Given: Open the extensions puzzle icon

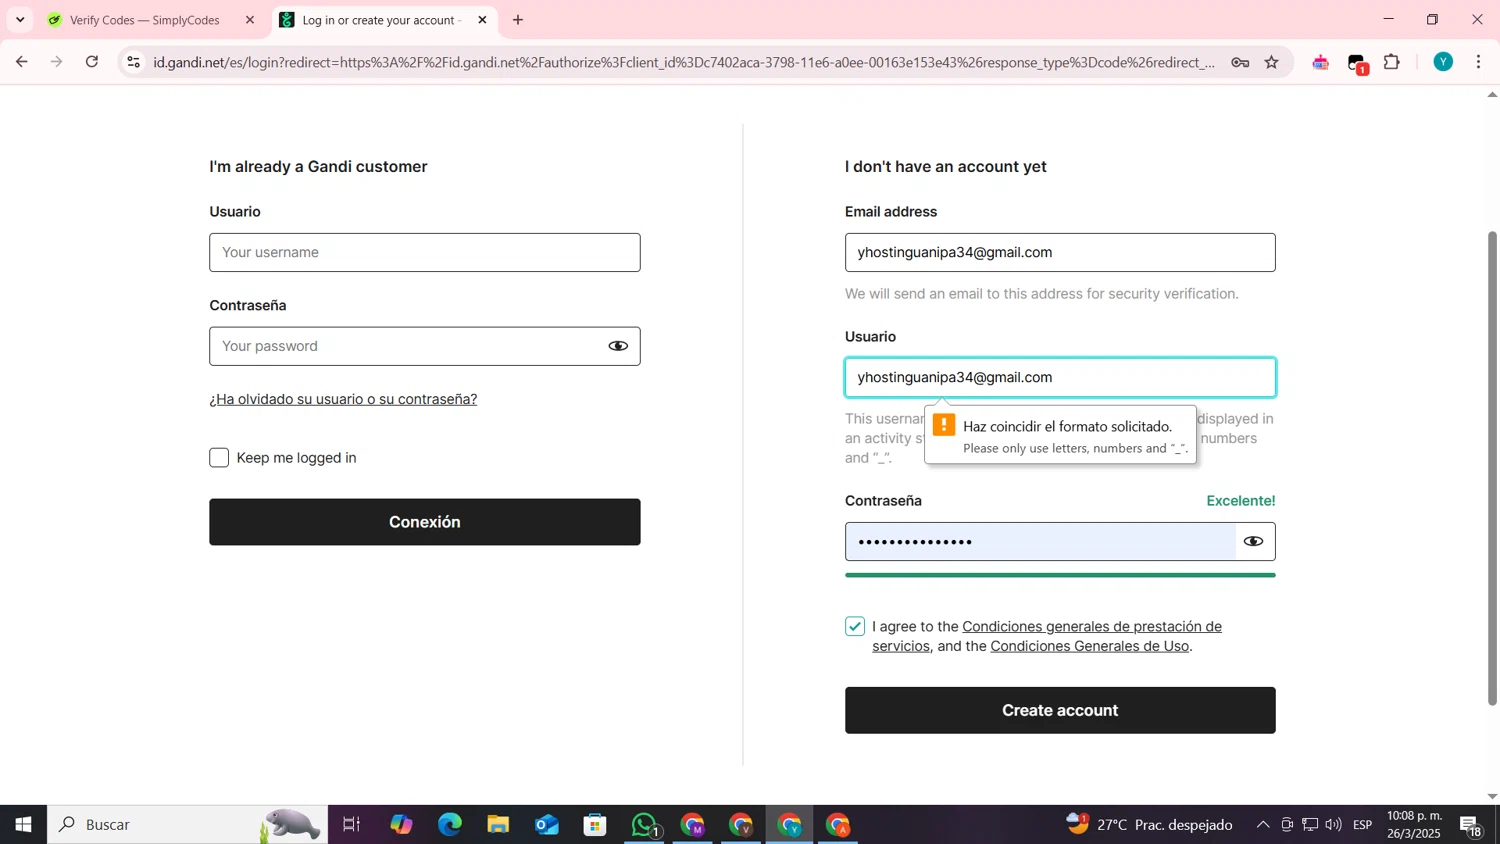Looking at the screenshot, I should pos(1392,62).
